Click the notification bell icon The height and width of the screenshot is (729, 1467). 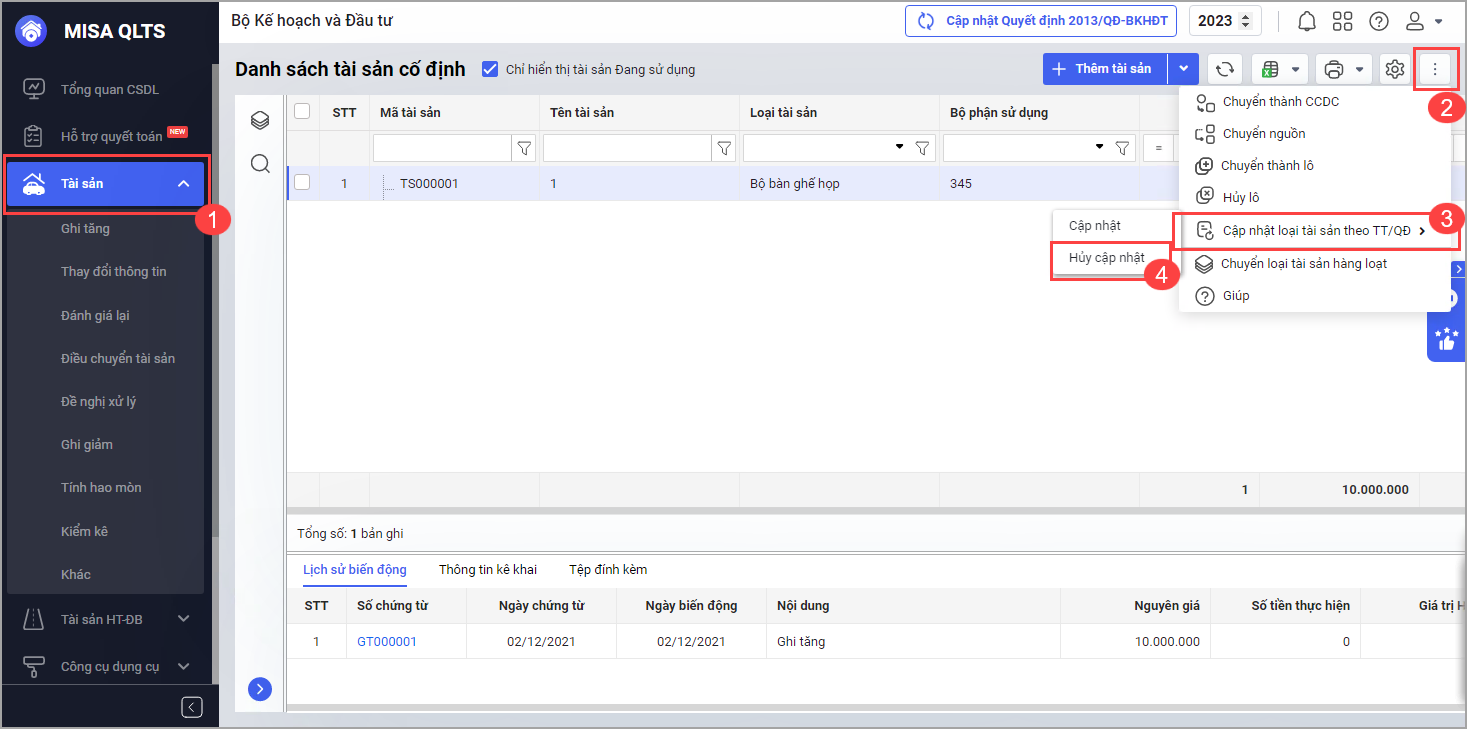click(x=1306, y=21)
